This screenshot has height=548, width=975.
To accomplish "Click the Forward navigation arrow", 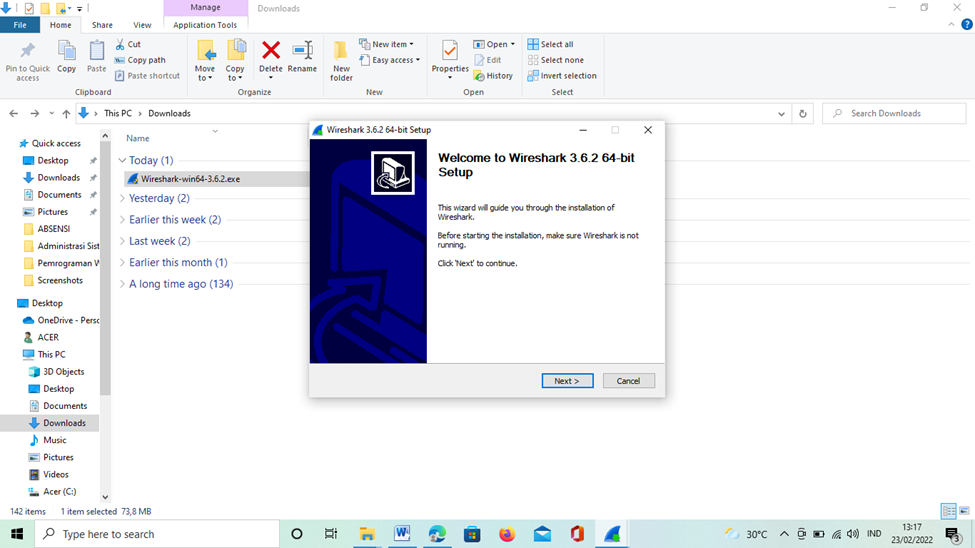I will (x=35, y=113).
